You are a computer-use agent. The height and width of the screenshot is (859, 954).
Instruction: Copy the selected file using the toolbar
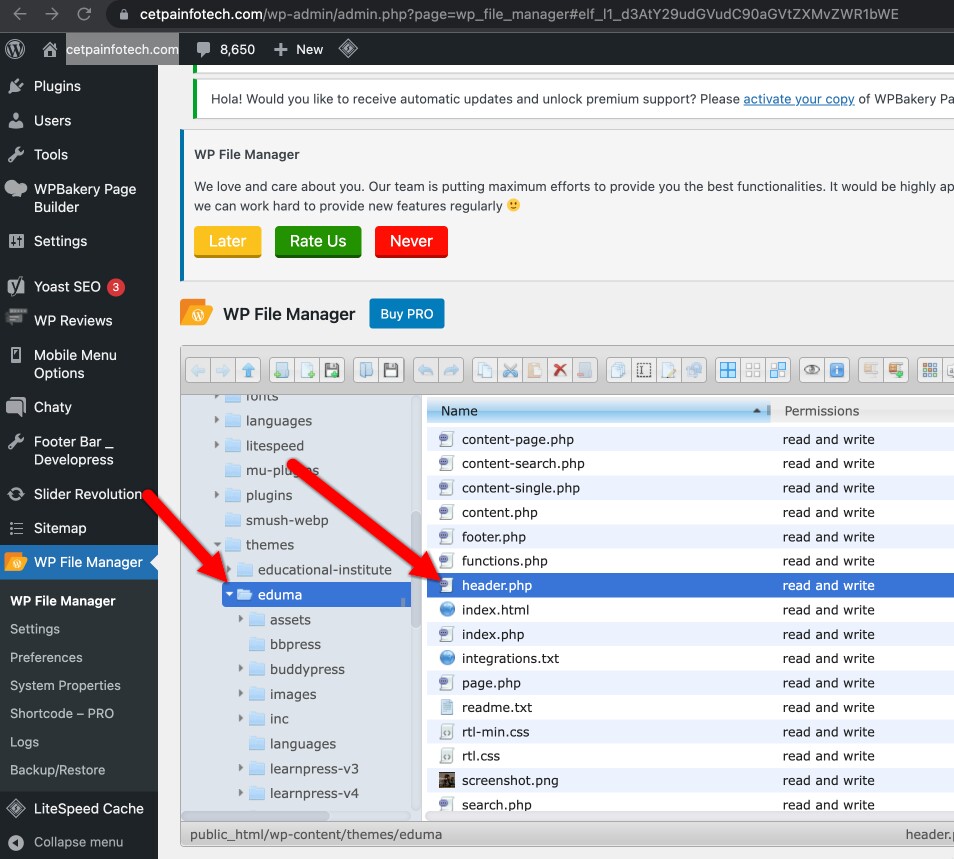[486, 369]
